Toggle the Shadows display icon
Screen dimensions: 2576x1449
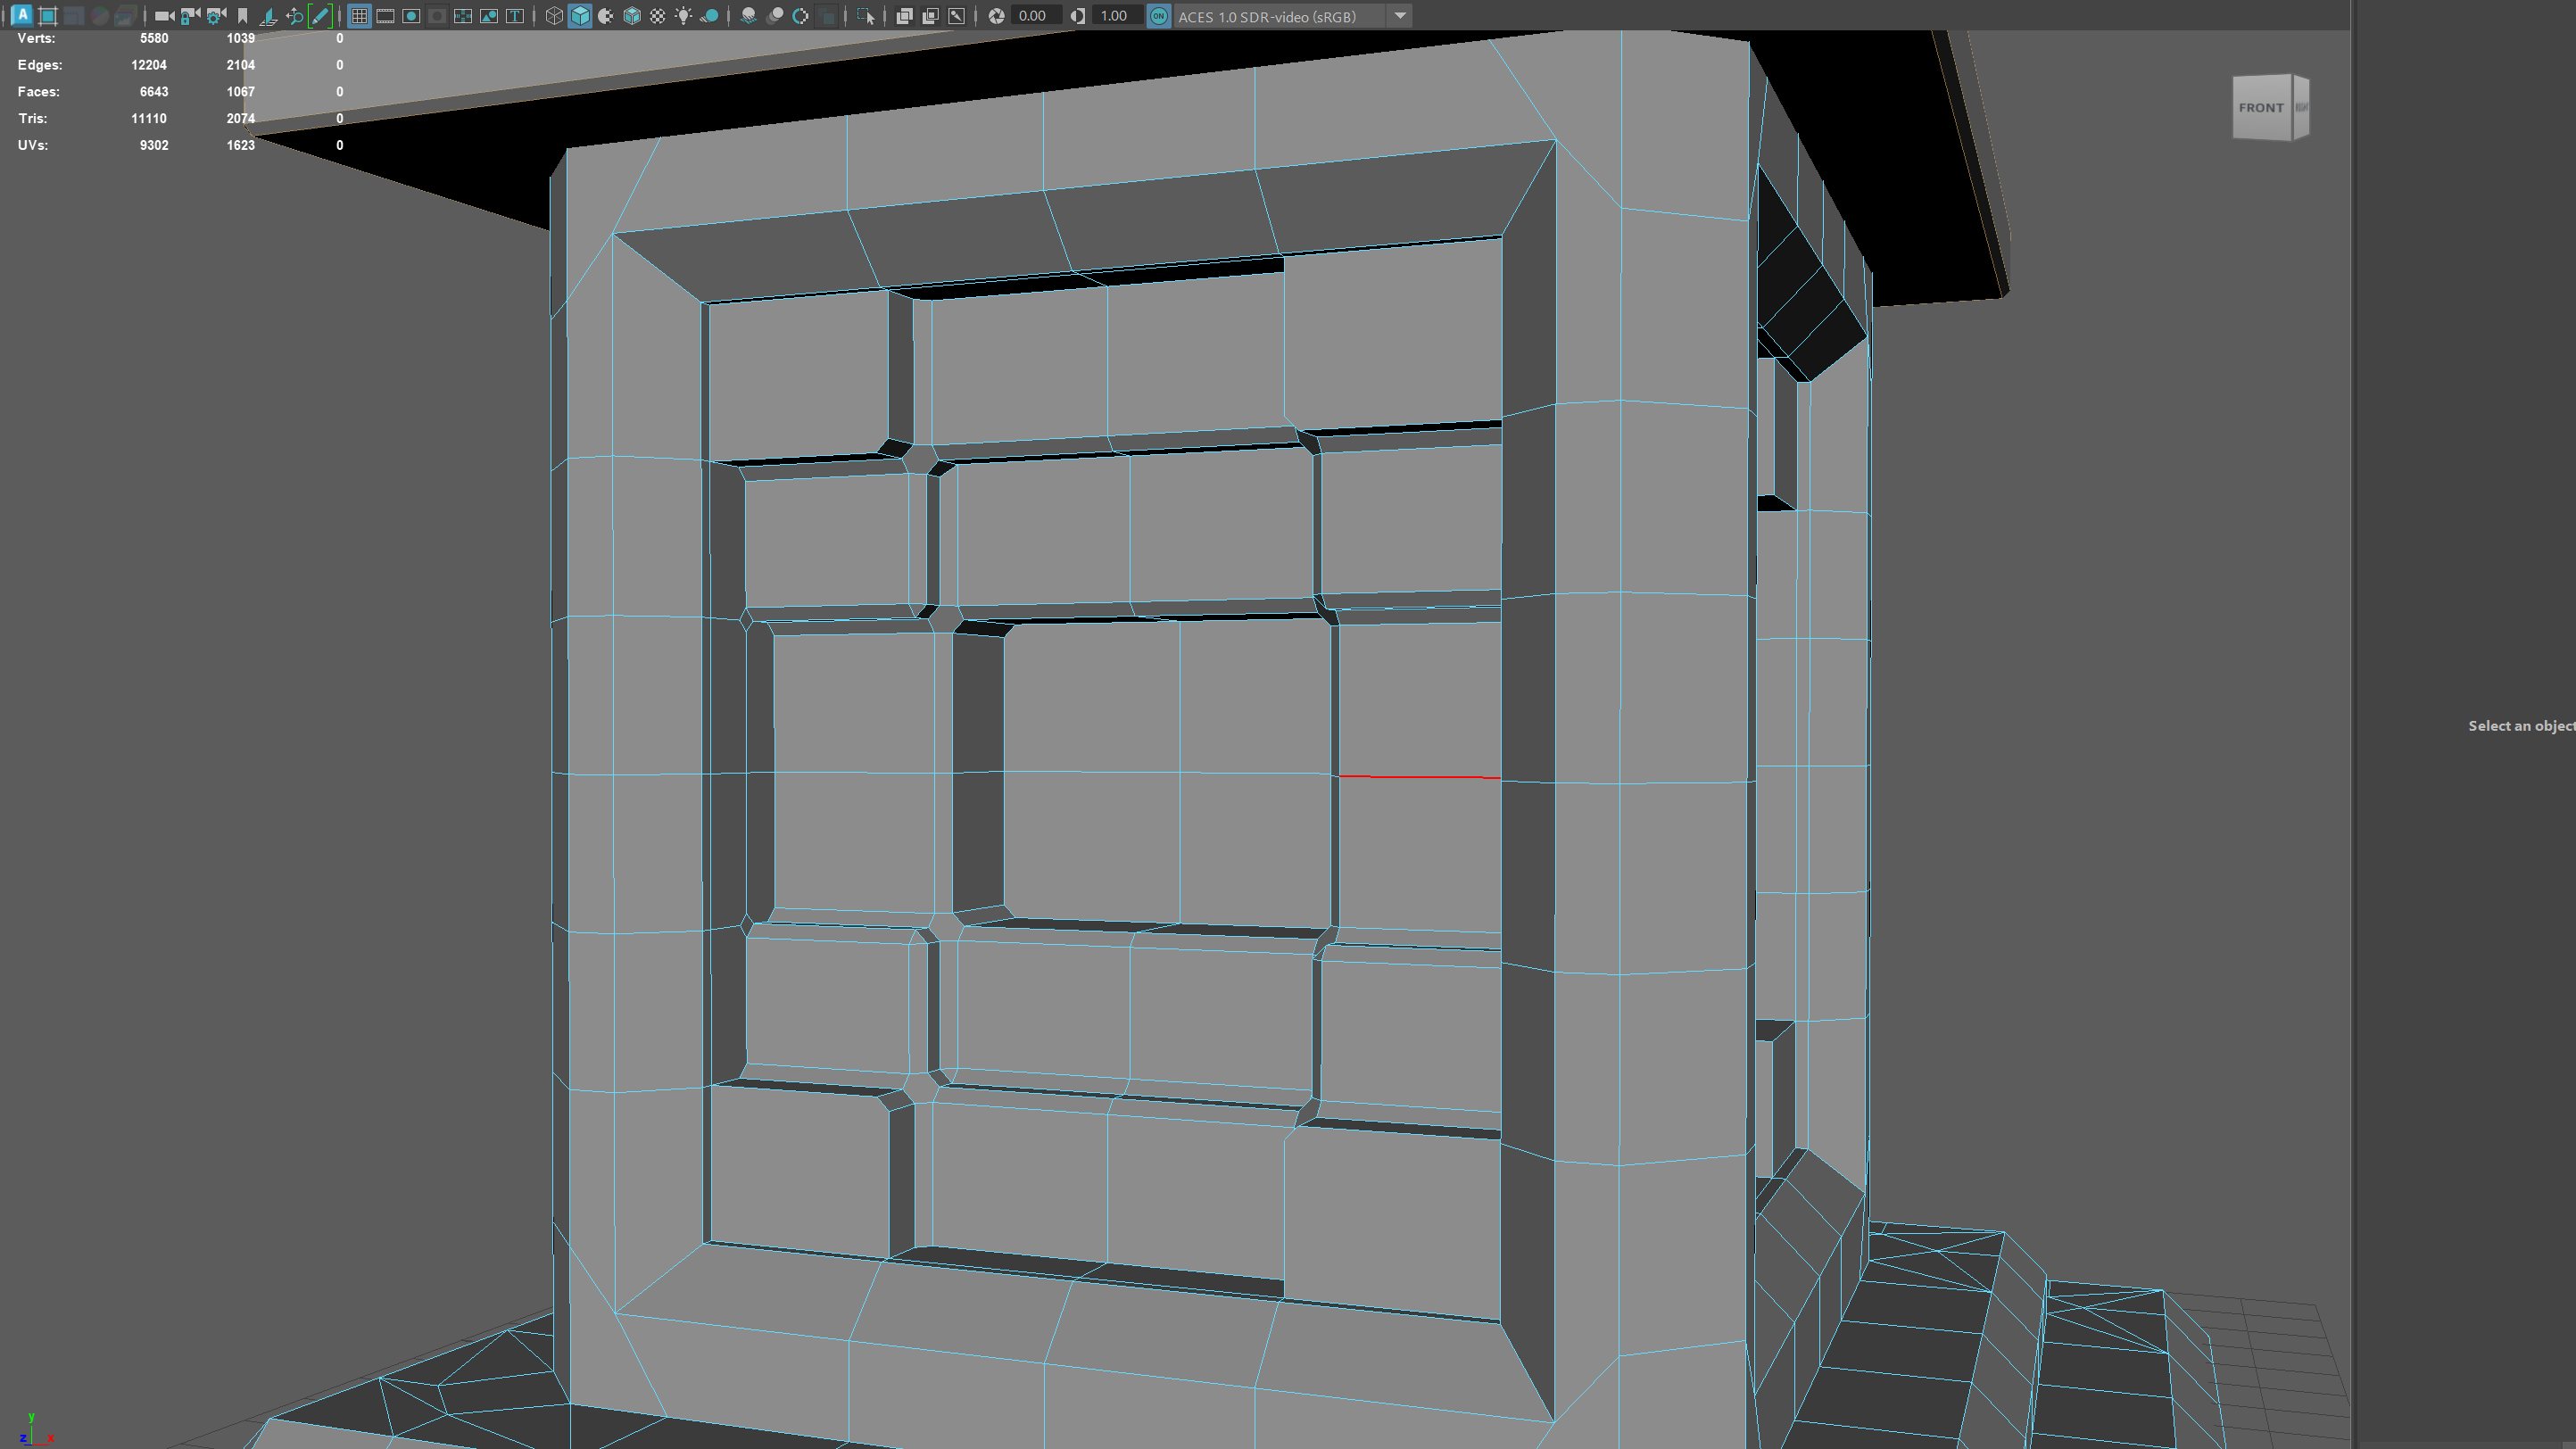tap(710, 16)
